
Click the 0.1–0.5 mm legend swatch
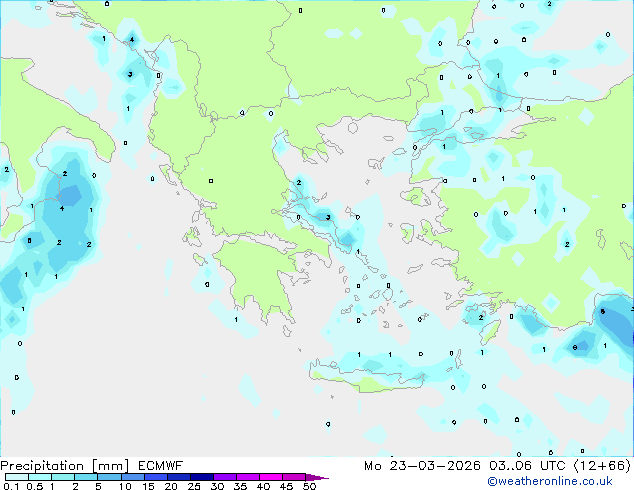[17, 477]
